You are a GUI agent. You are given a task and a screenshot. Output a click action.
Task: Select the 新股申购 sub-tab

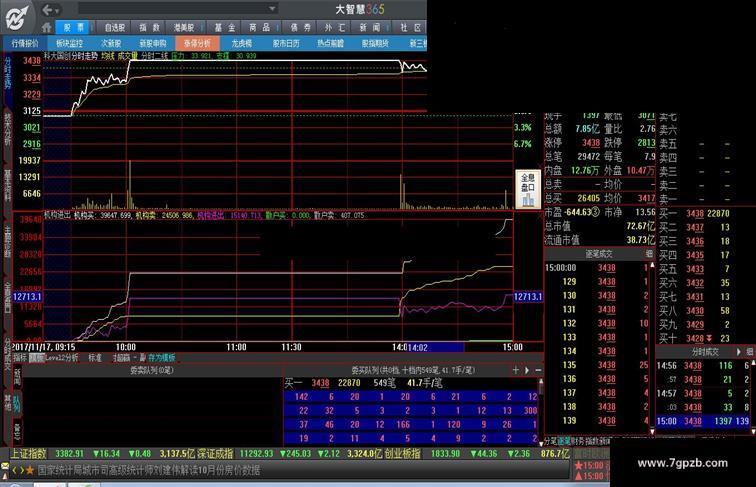click(153, 43)
